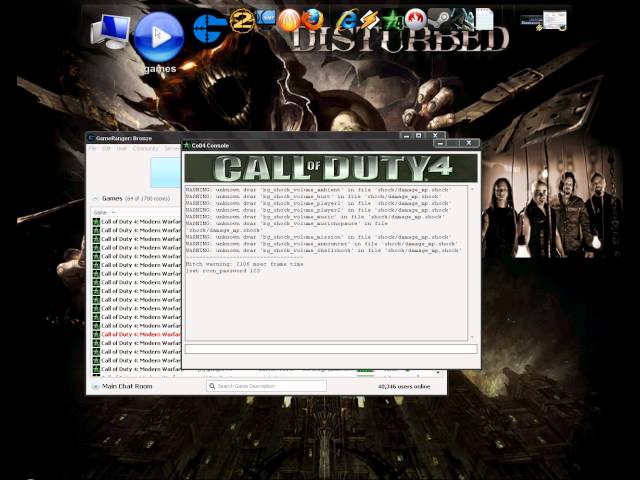Launch GameRanger from the dock icon
The width and height of the screenshot is (640, 480).
click(x=210, y=29)
